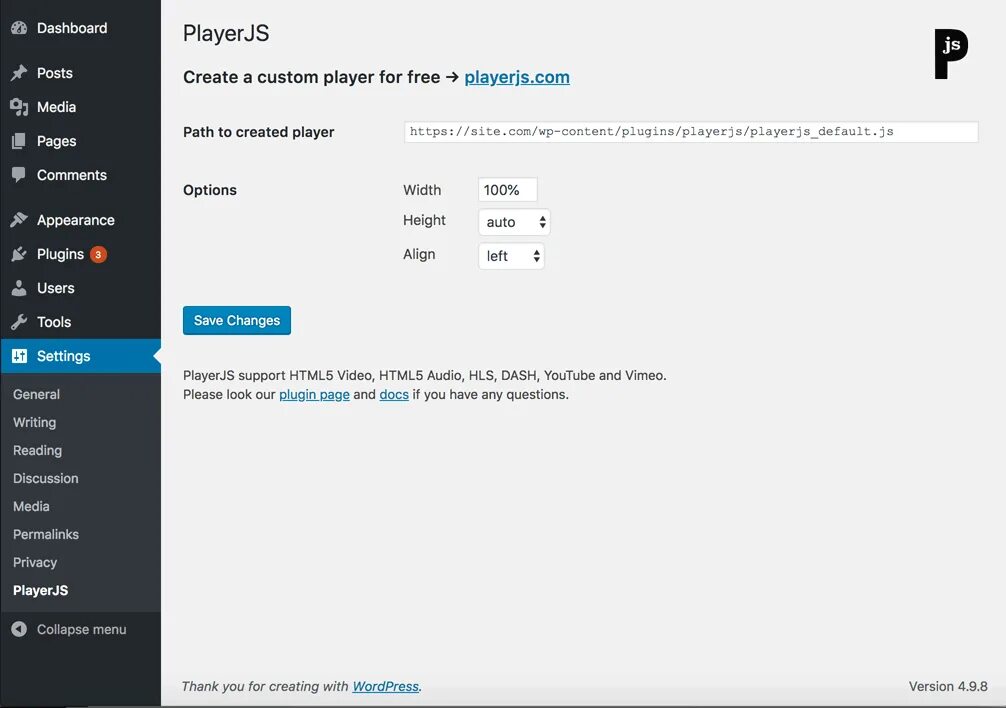Click the Save Changes button
1006x708 pixels.
click(x=237, y=321)
